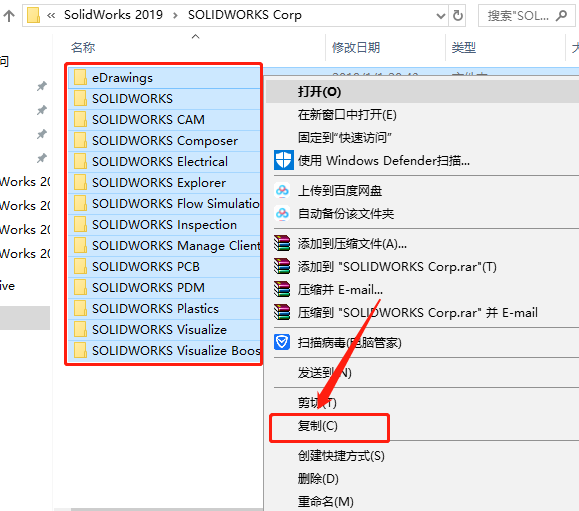This screenshot has width=579, height=511.
Task: Click the SOLIDWORKS CAM folder name
Action: coord(148,120)
